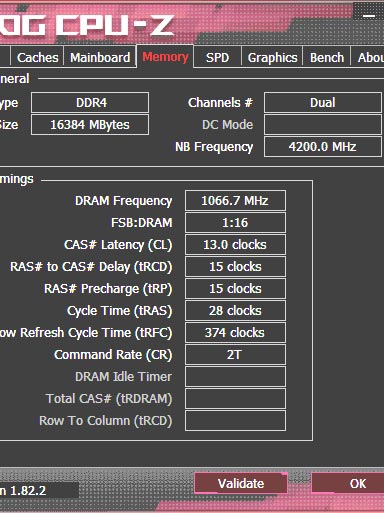Viewport: 384px width, 513px height.
Task: Switch to the Graphics tab
Action: pyautogui.click(x=272, y=57)
